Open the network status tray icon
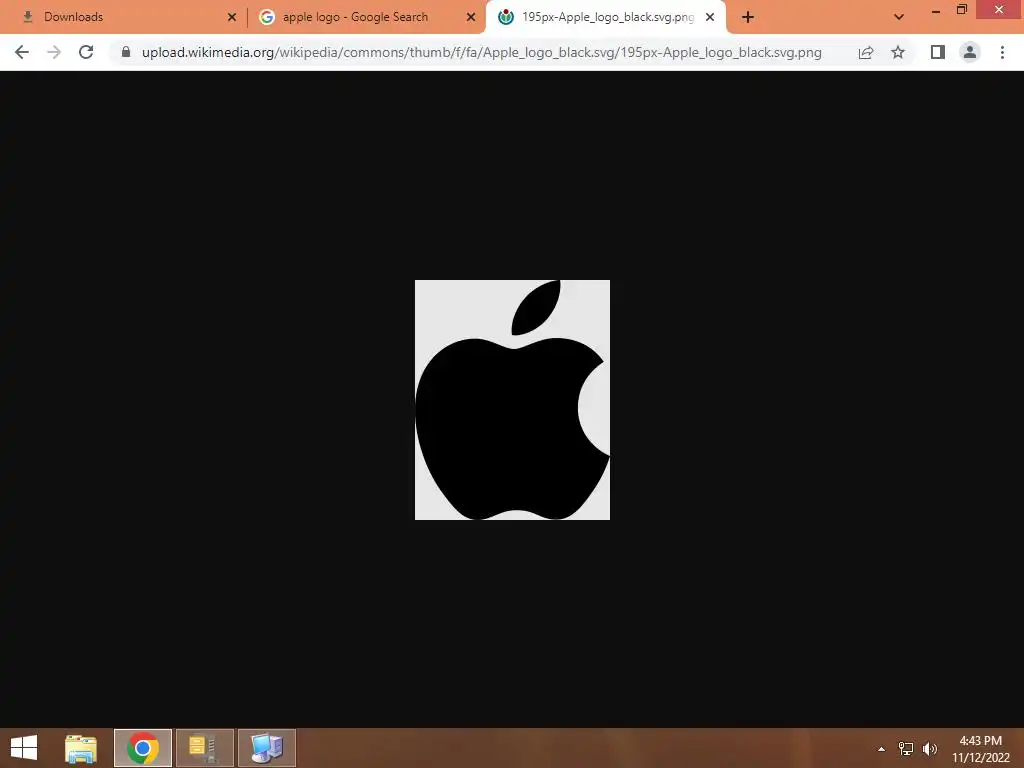 pos(906,749)
